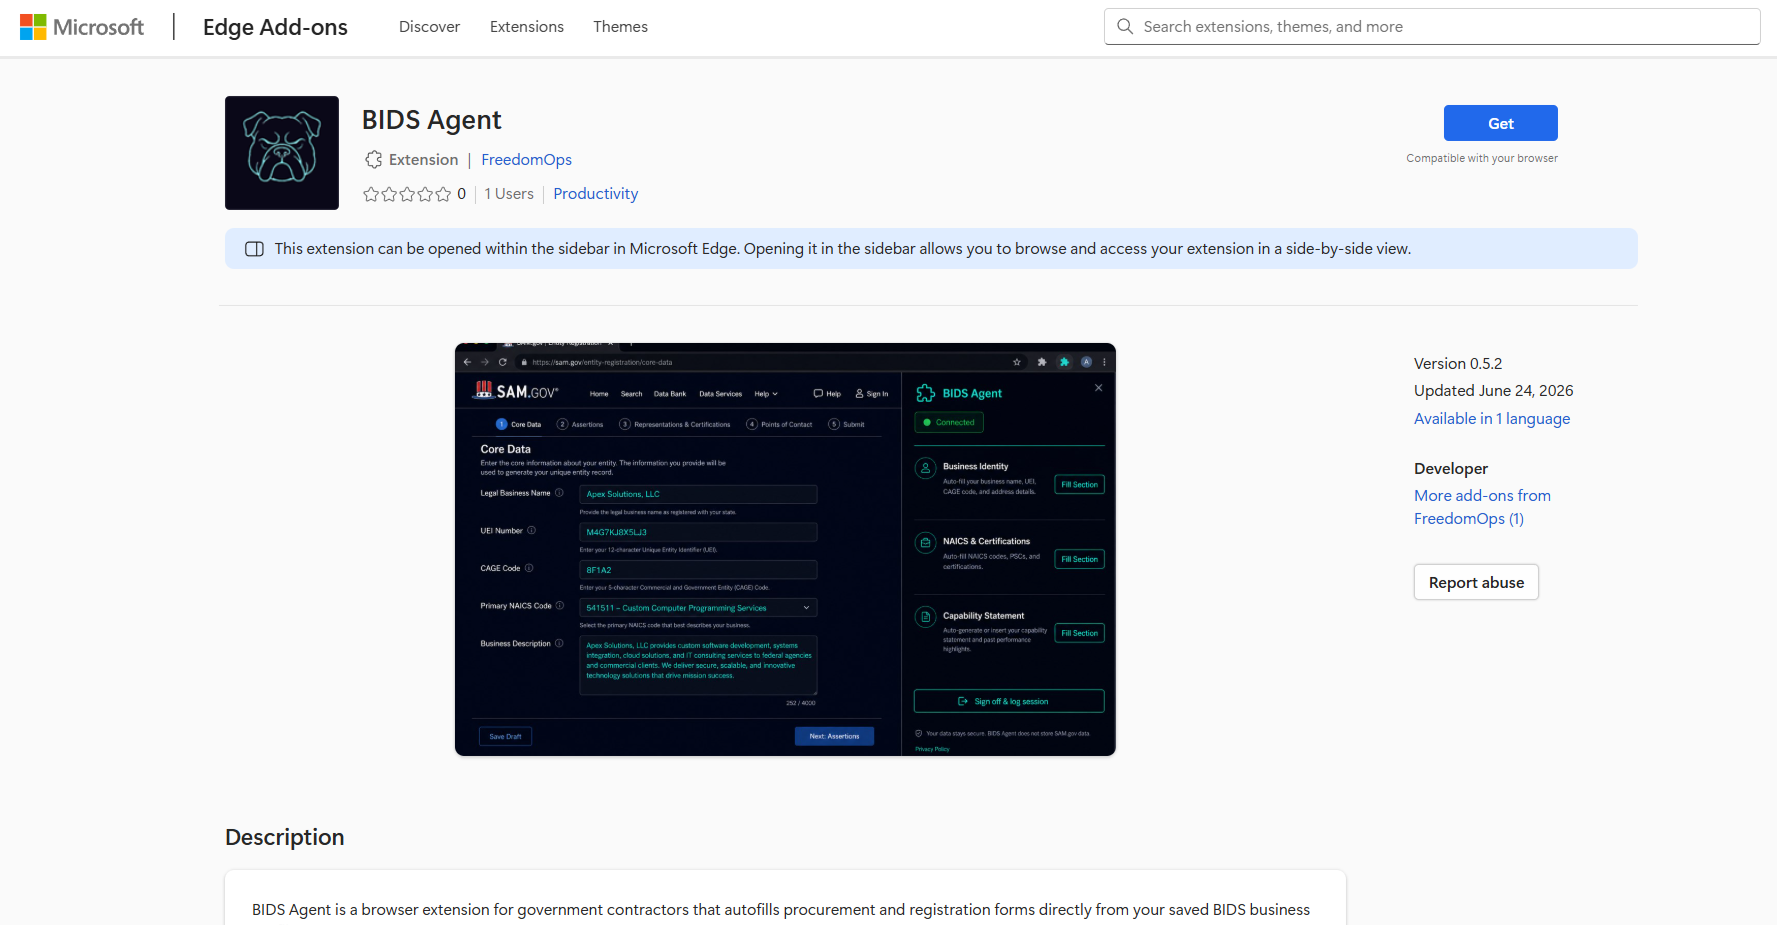Screen dimensions: 1777x925
Task: Click the Compatible with your browser text
Action: (x=1481, y=158)
